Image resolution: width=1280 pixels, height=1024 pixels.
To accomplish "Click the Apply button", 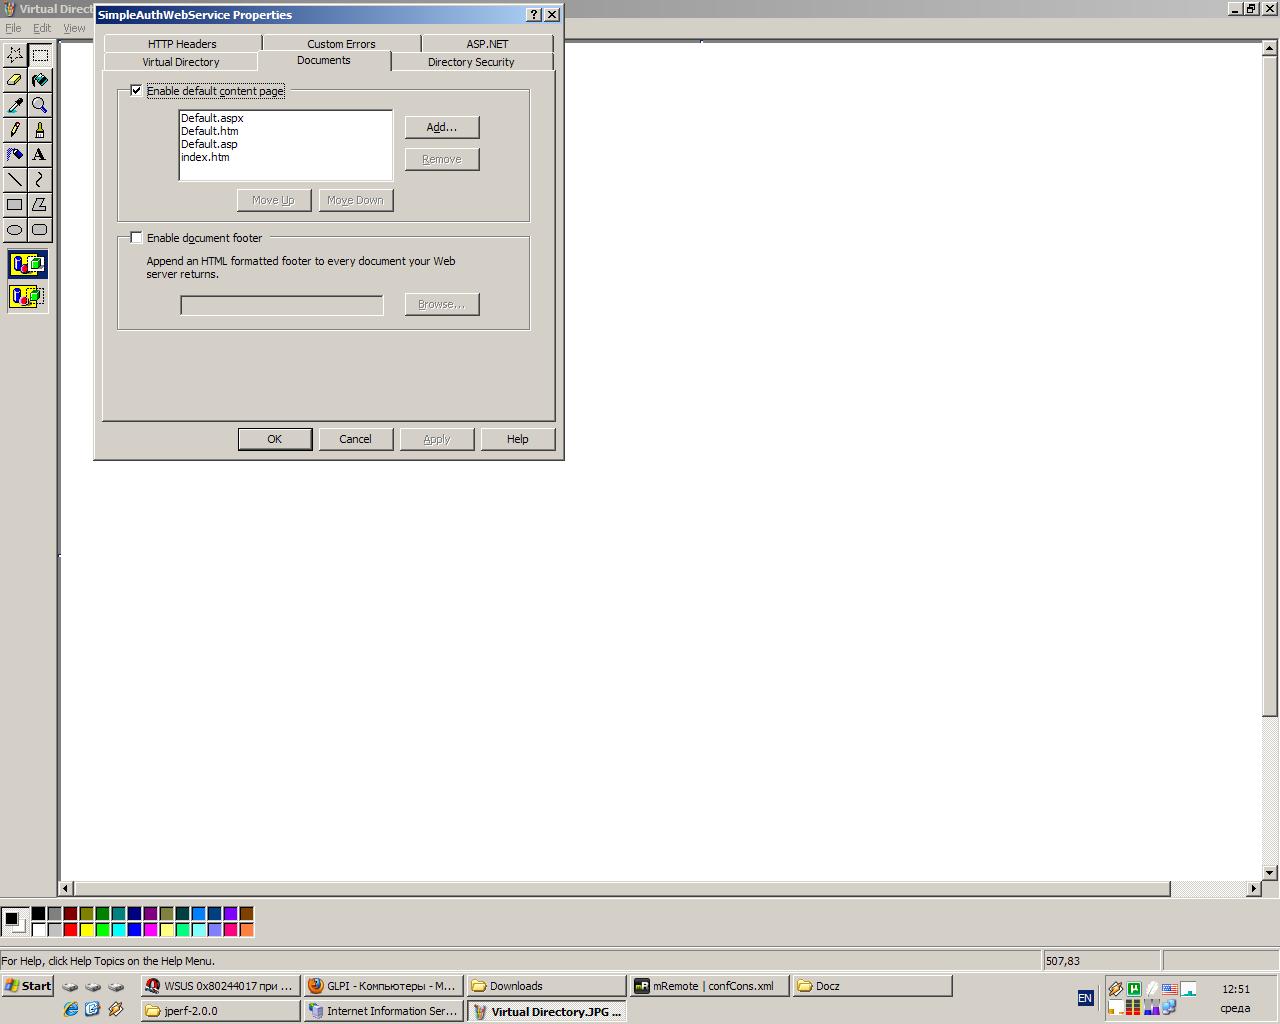I will coord(437,439).
